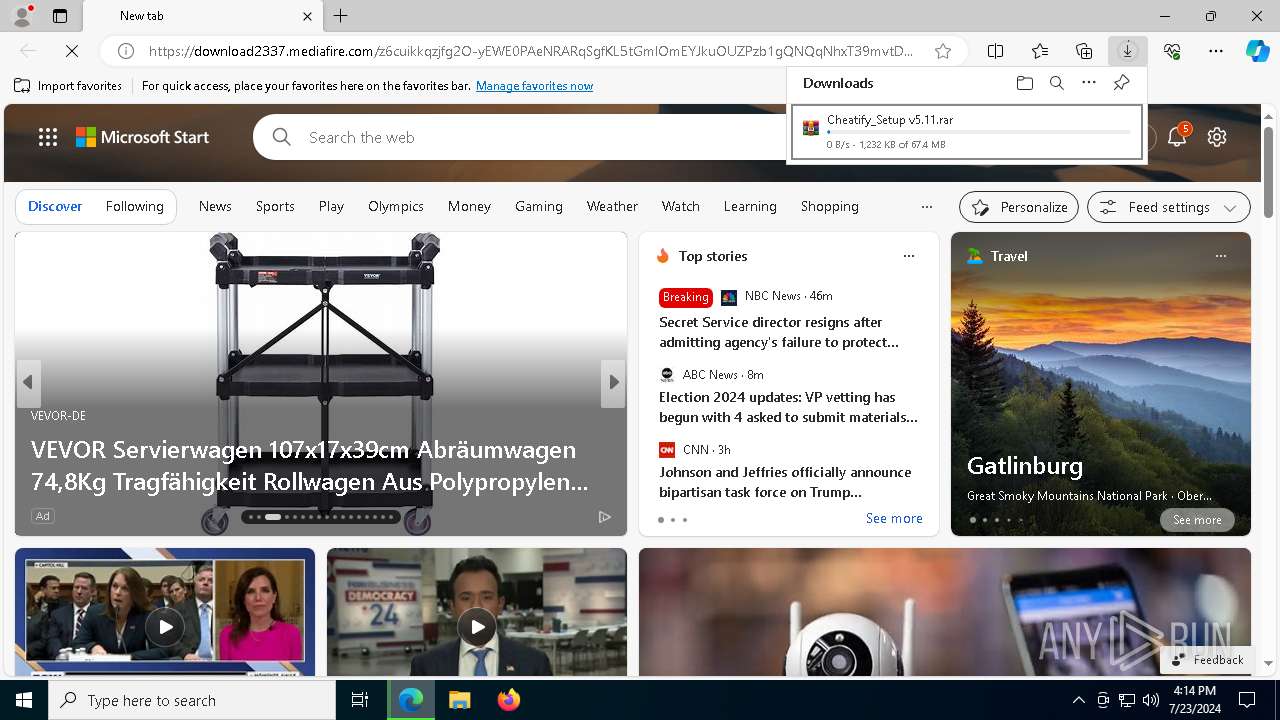Click the Cheatify_Setup v5.11.rar download item
Screen dimensions: 1280x720
point(967,132)
